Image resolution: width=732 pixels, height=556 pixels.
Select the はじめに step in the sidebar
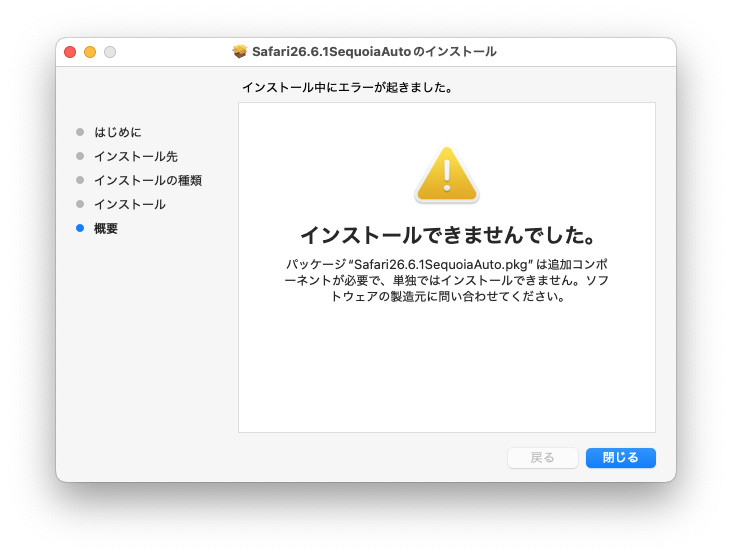click(118, 132)
